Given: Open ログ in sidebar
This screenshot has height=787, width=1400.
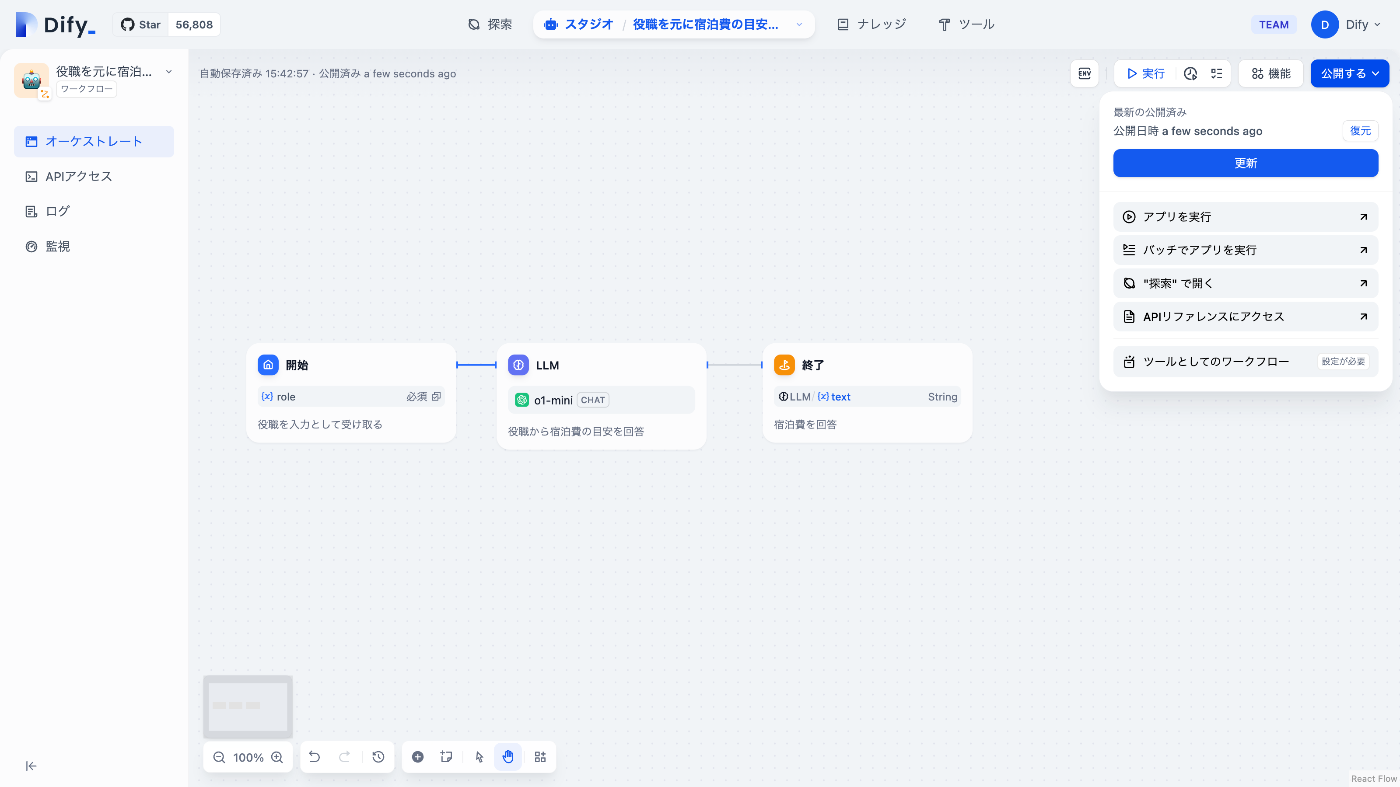Looking at the screenshot, I should click(94, 211).
